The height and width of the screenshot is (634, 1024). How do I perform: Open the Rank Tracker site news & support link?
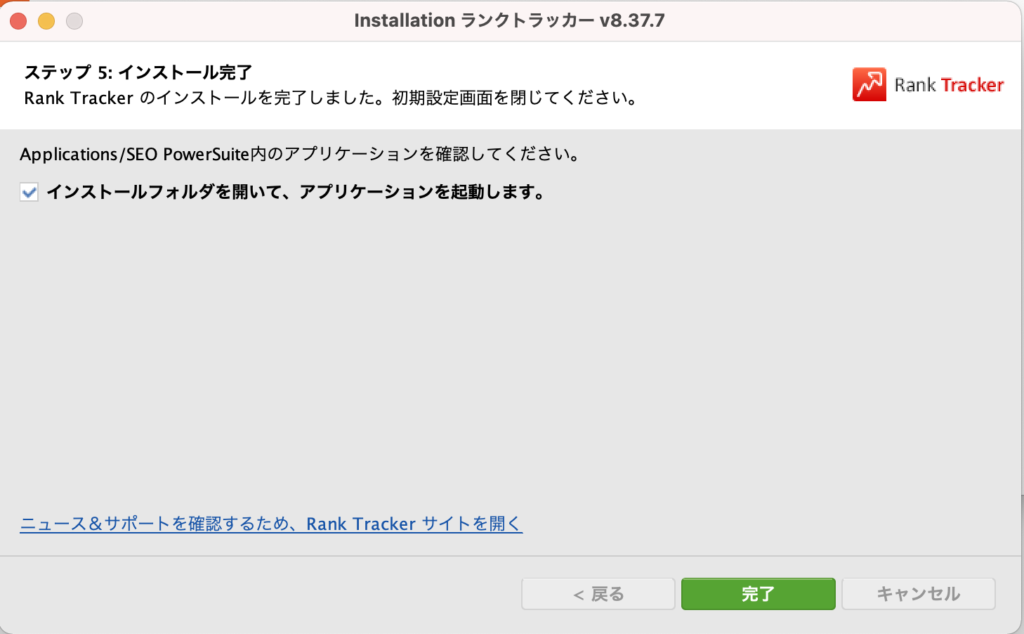[x=271, y=524]
